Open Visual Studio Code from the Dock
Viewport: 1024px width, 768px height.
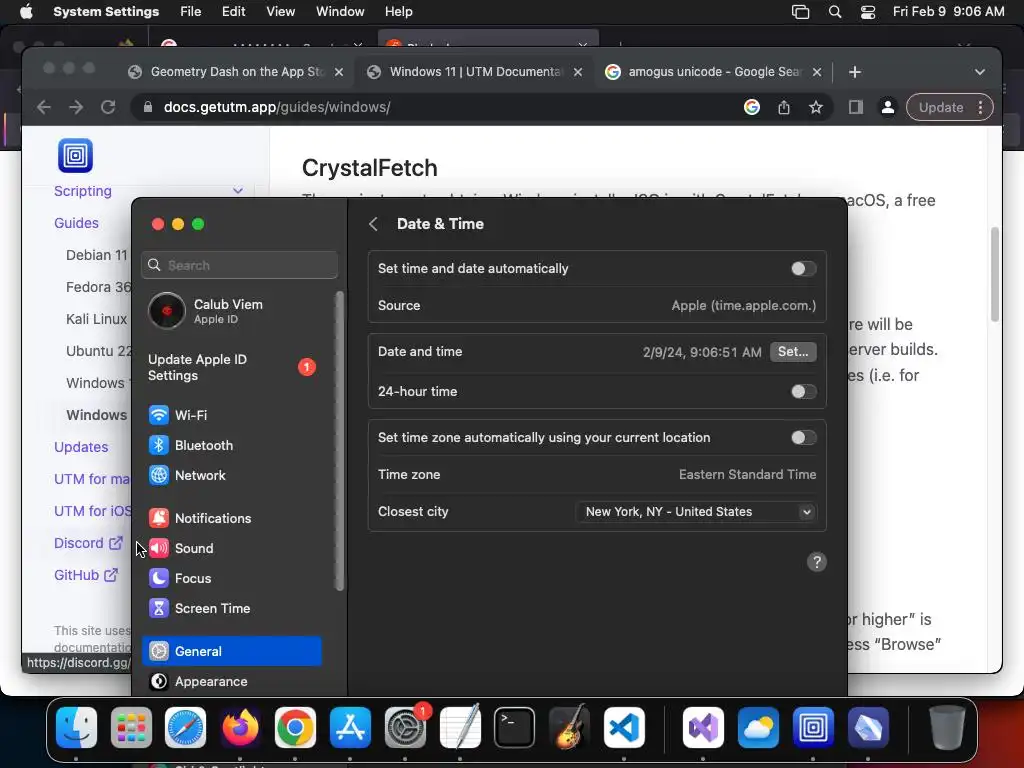pos(624,727)
